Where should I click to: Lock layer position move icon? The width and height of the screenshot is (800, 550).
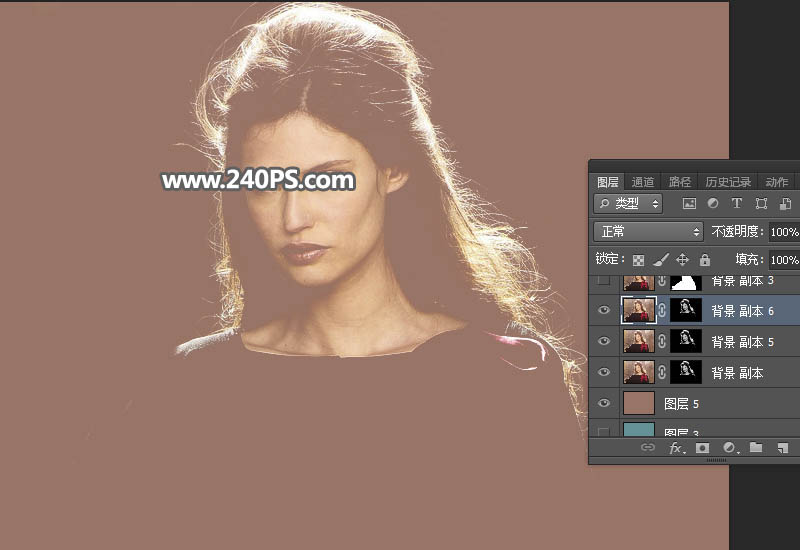pos(683,260)
